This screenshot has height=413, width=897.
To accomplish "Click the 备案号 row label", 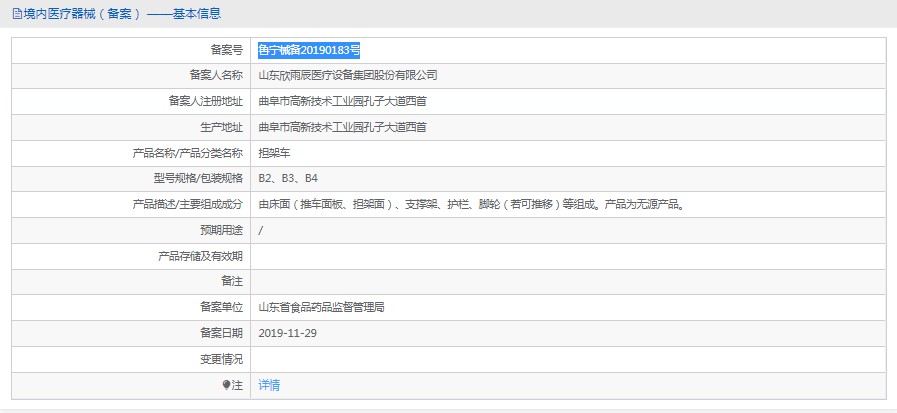I will (226, 49).
